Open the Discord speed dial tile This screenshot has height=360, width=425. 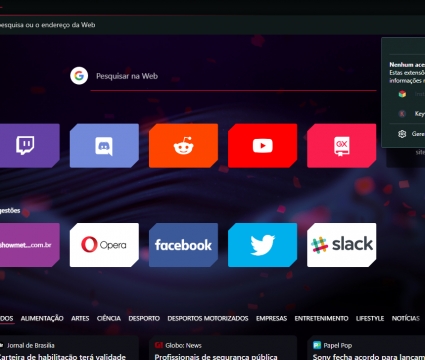(x=104, y=146)
